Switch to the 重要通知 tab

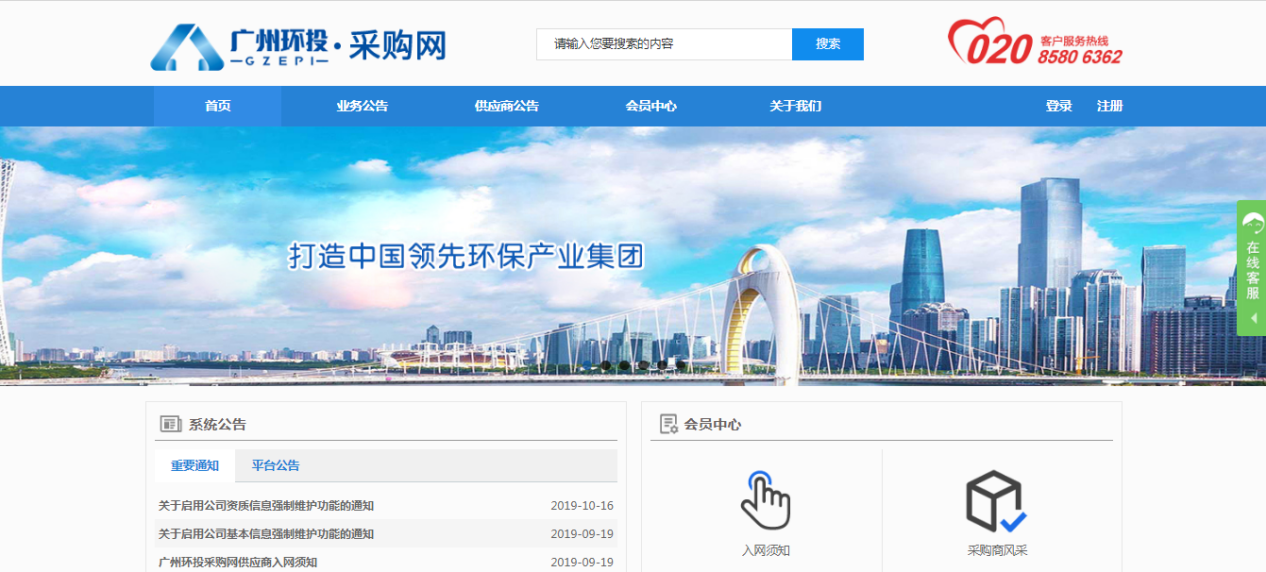point(195,465)
